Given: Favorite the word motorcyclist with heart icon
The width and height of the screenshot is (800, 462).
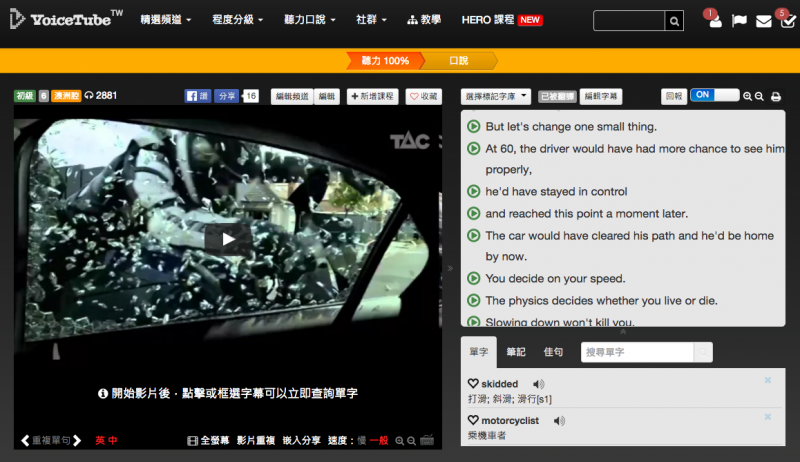Looking at the screenshot, I should [x=473, y=421].
